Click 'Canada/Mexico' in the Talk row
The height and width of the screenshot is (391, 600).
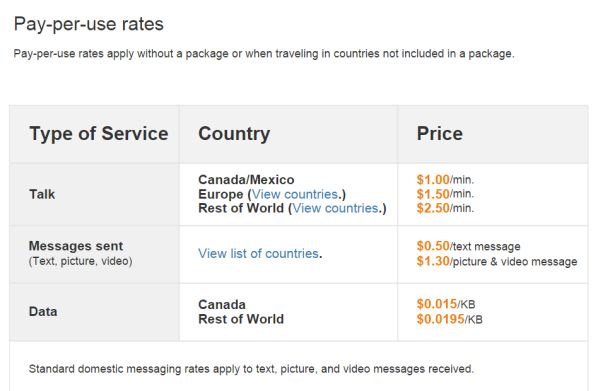(246, 179)
